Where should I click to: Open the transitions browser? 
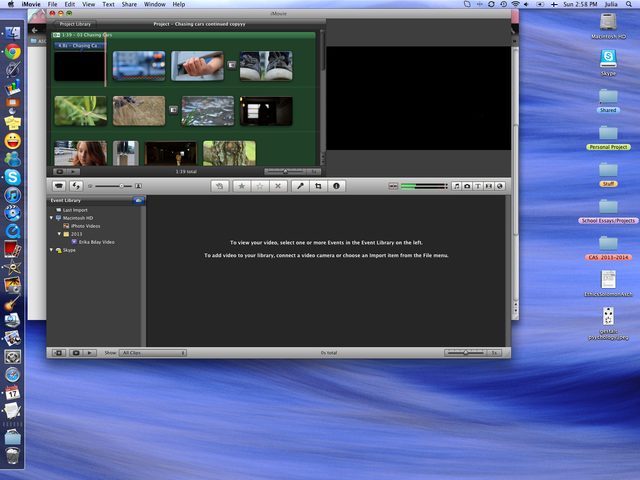[489, 186]
